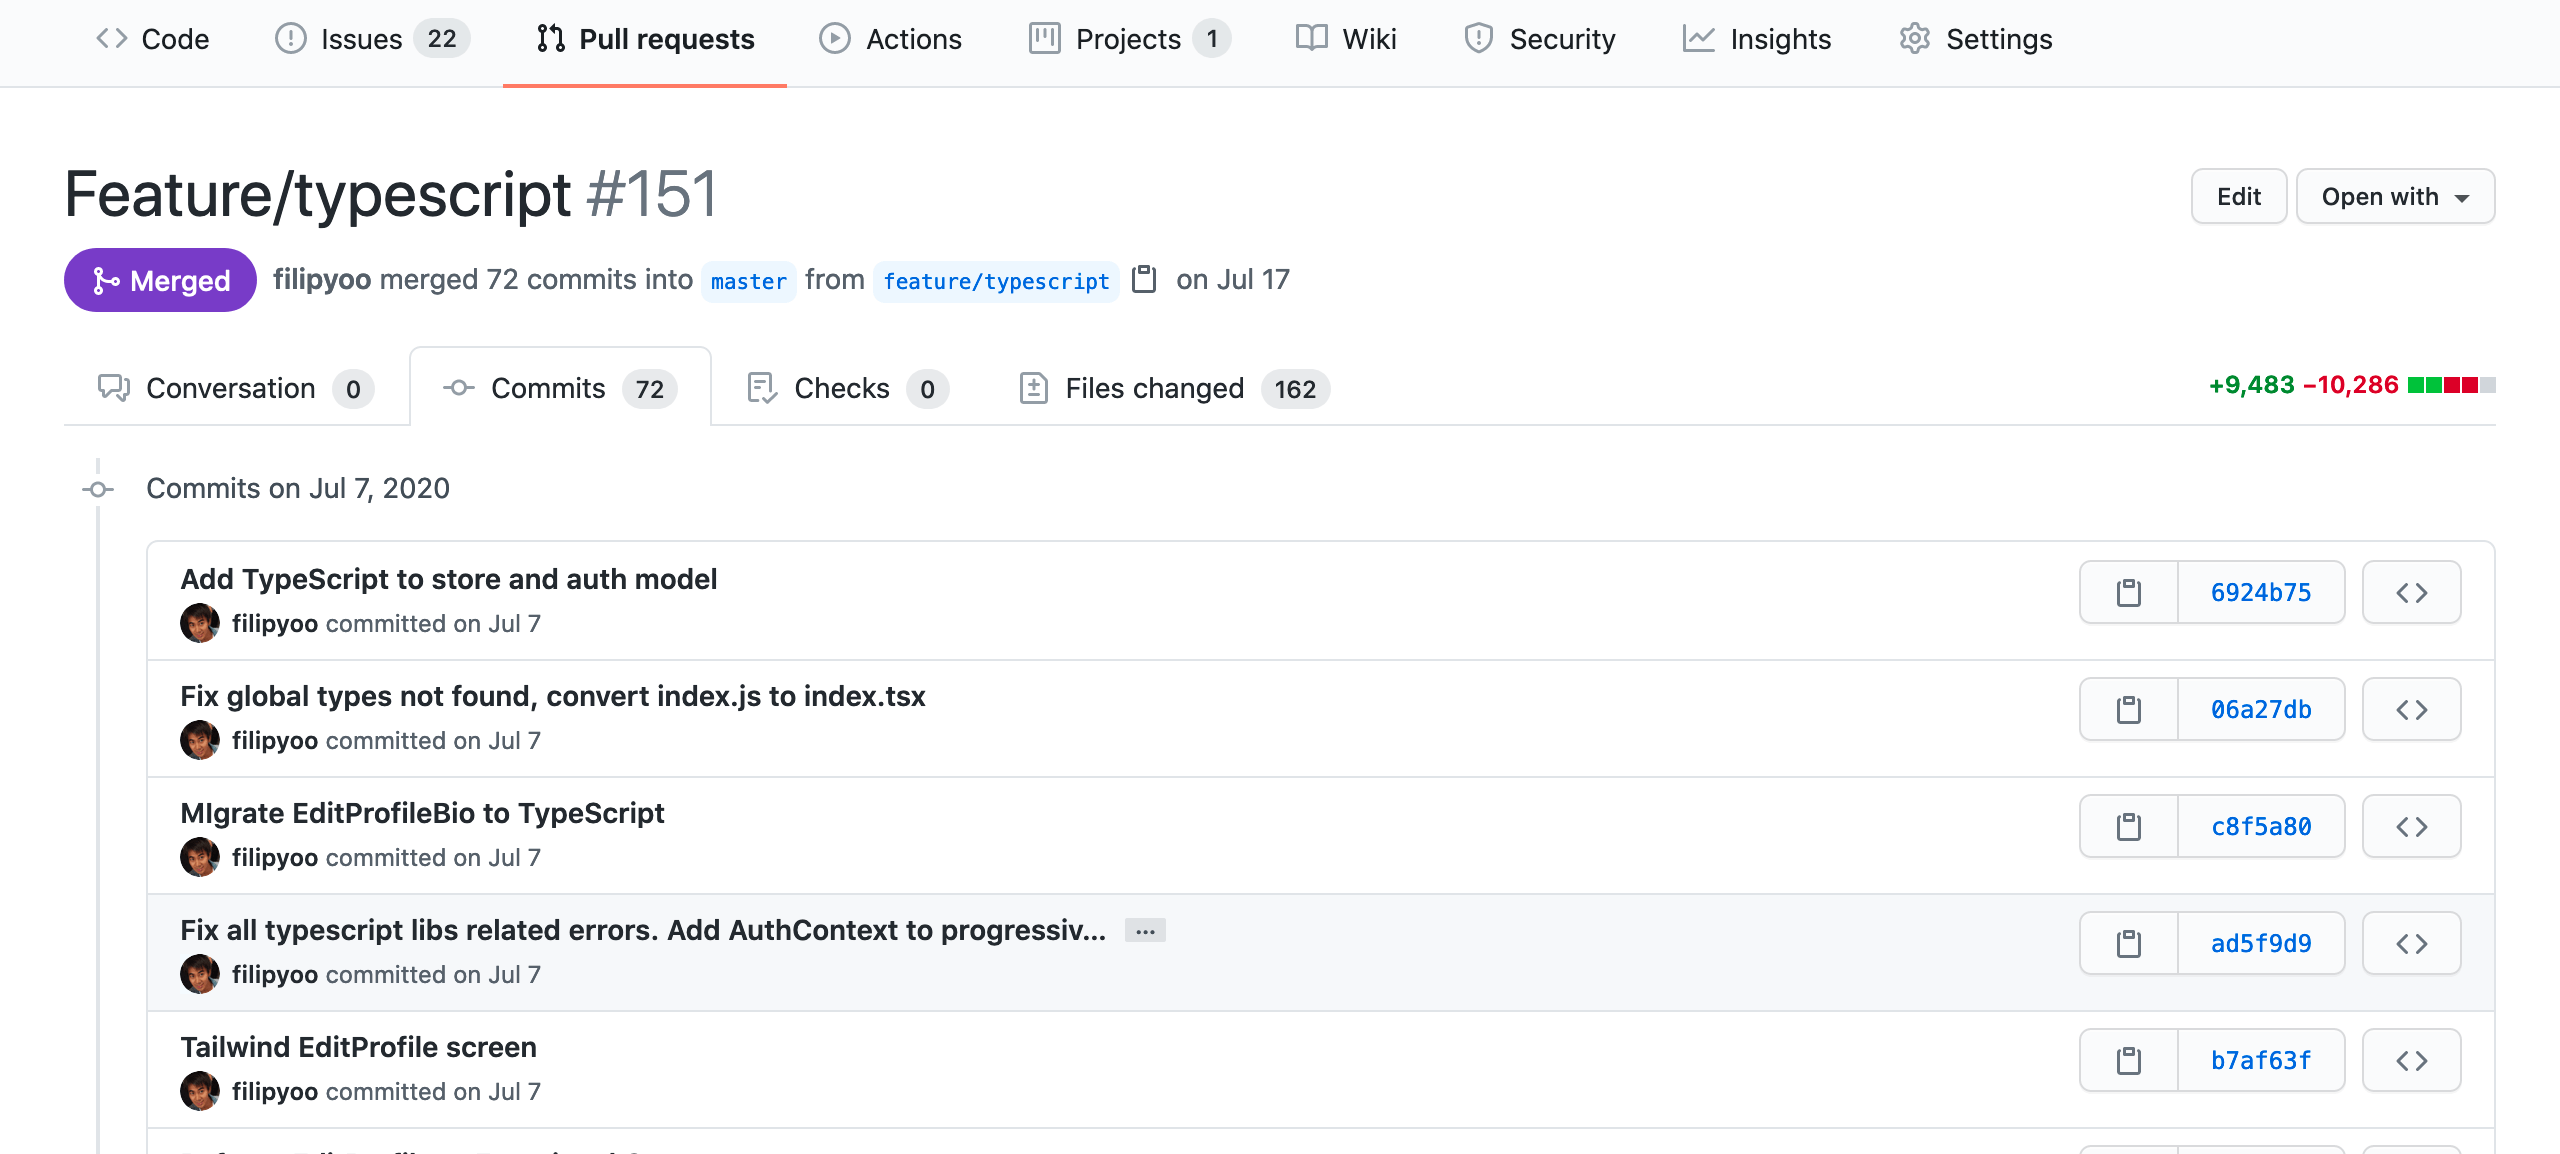Copy SHA for commit c8f5a80
The width and height of the screenshot is (2560, 1154).
click(2129, 826)
